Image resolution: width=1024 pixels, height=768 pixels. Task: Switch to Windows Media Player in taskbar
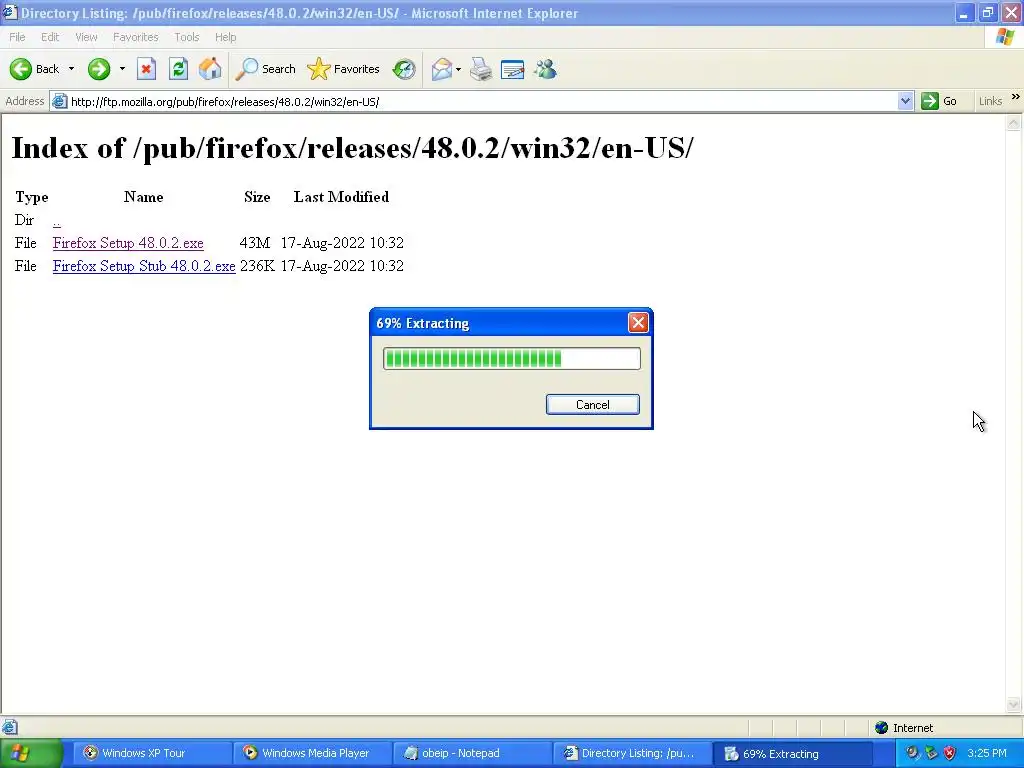[312, 753]
